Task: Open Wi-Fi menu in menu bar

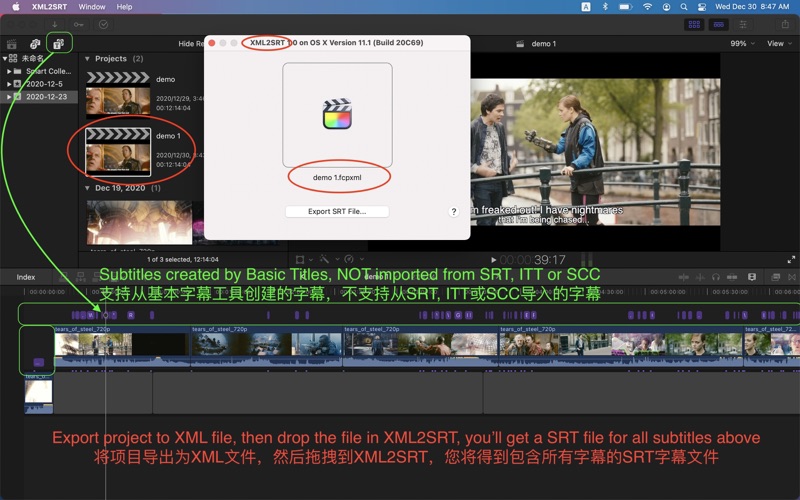Action: (647, 7)
